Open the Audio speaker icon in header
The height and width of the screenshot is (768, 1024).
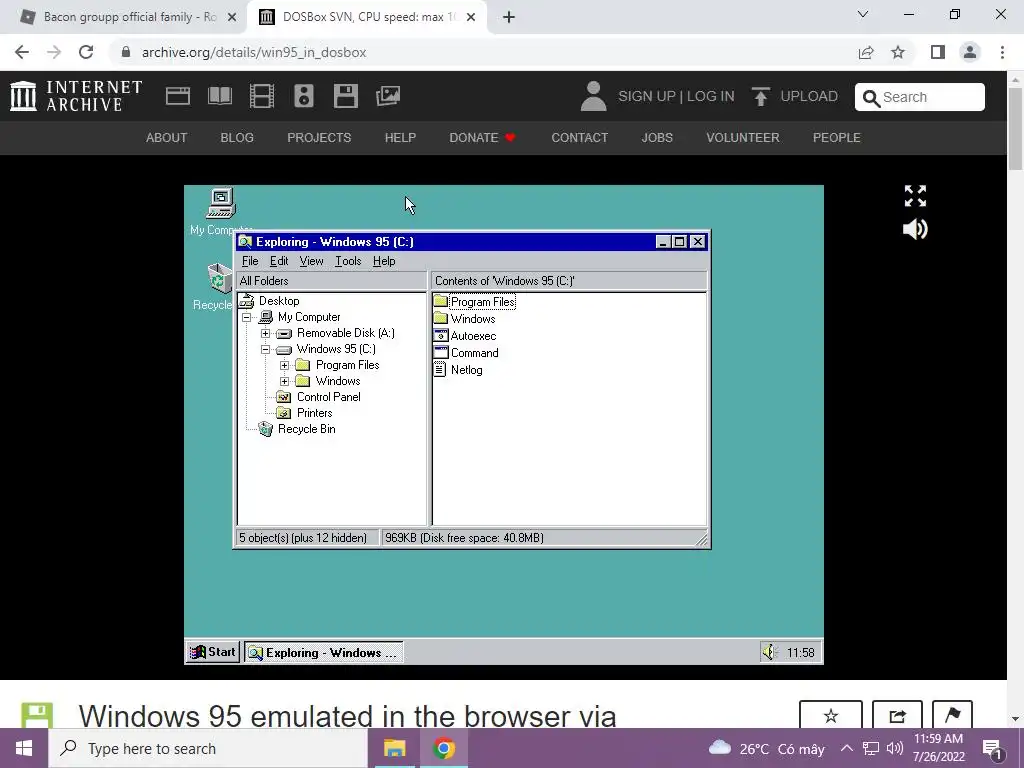[304, 96]
